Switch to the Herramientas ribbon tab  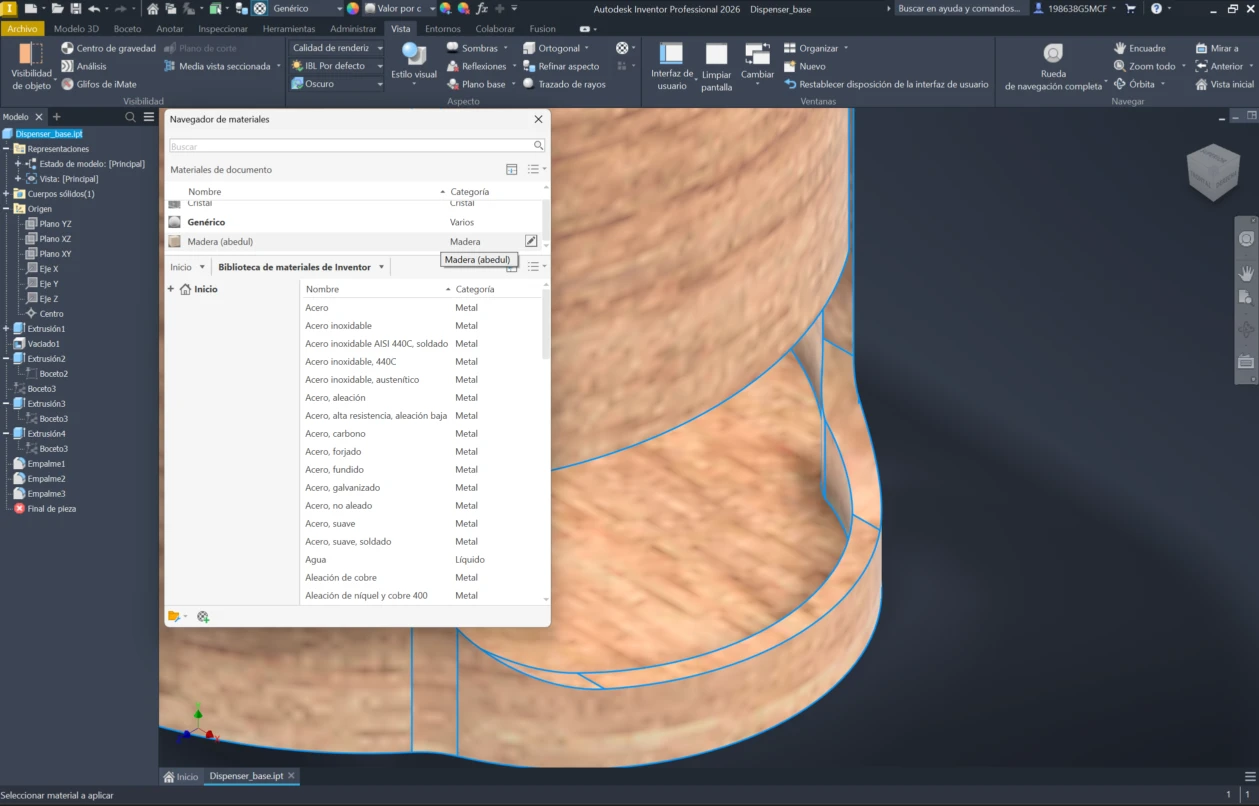(x=289, y=29)
